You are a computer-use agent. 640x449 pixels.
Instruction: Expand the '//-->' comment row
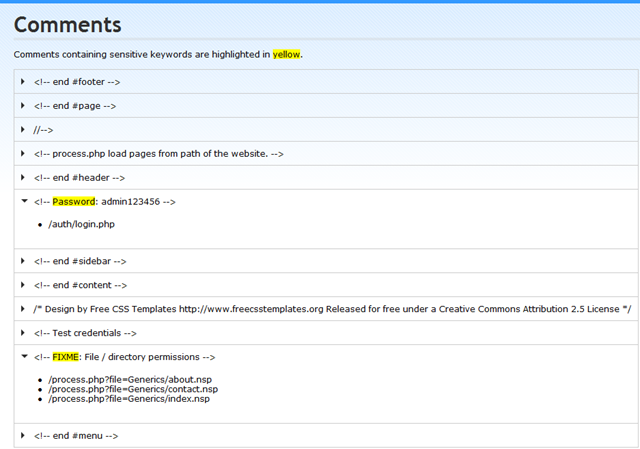(x=23, y=130)
